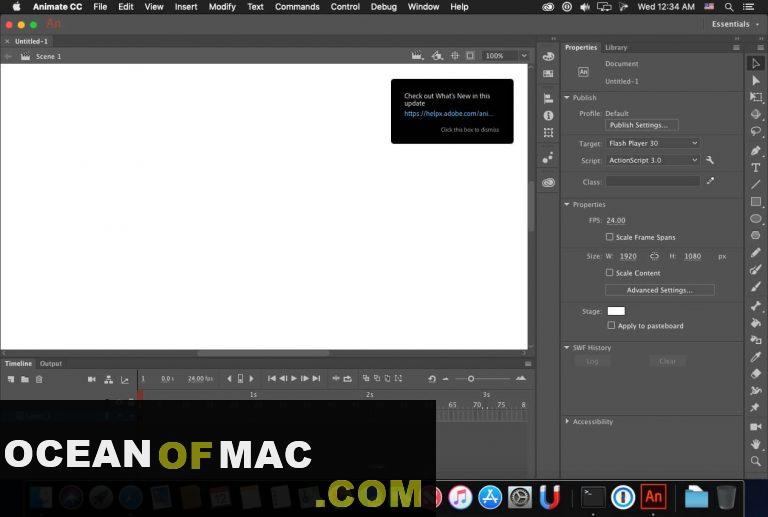
Task: Select the Subselection tool
Action: [x=756, y=80]
